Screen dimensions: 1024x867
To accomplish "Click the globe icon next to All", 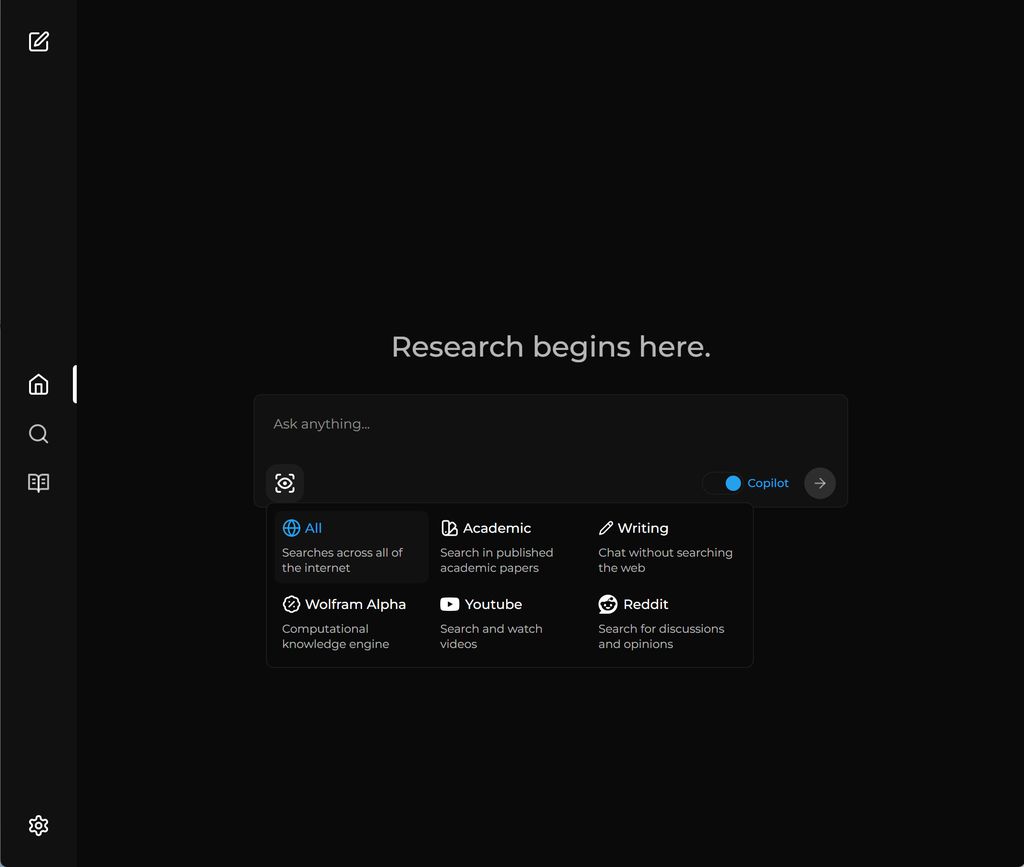I will click(x=291, y=528).
